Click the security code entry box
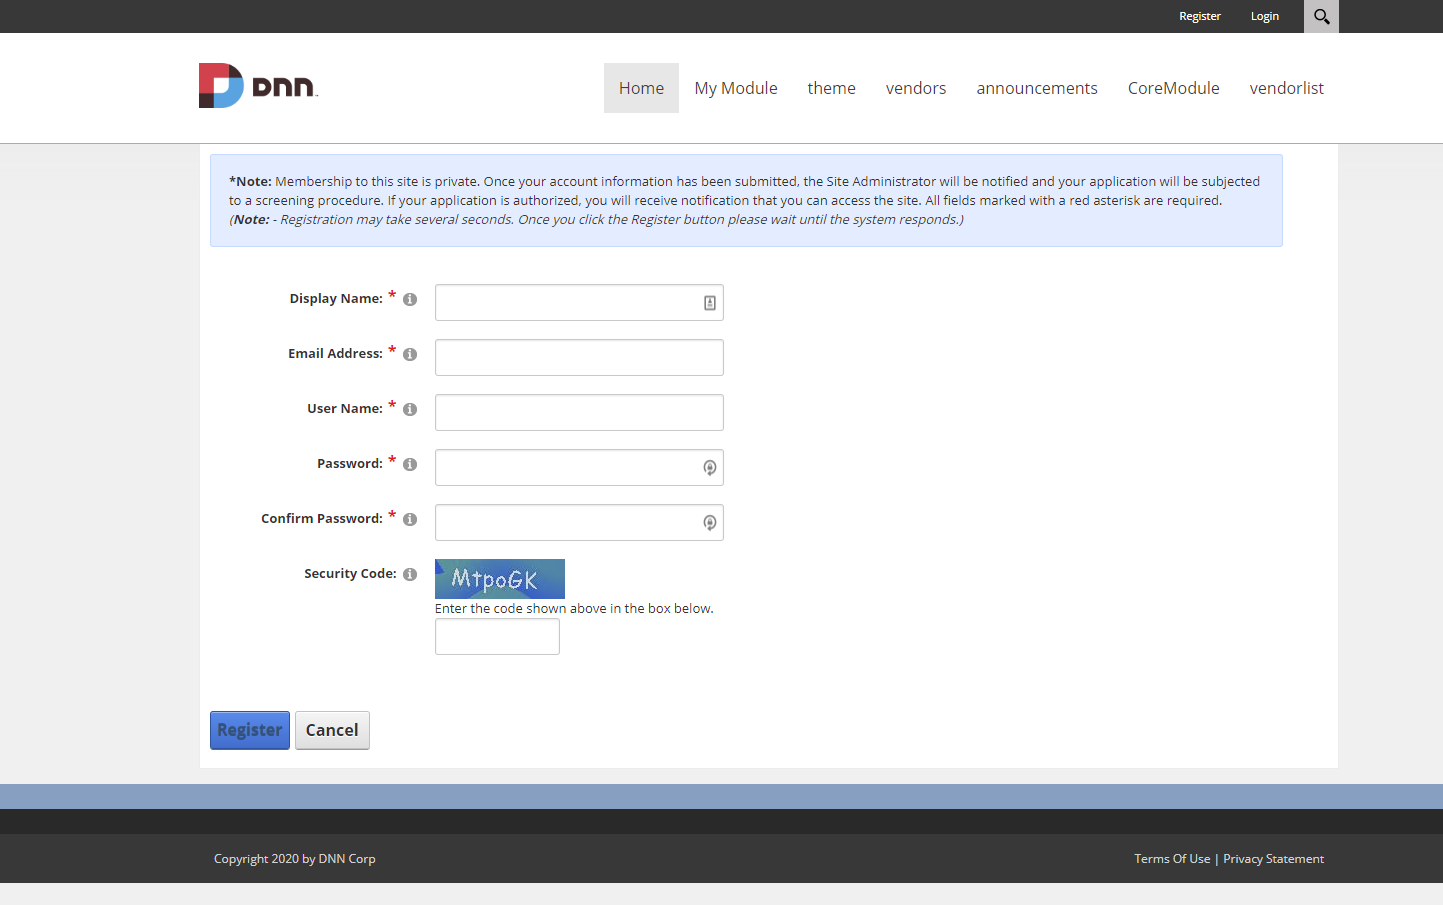1443x905 pixels. pos(497,636)
